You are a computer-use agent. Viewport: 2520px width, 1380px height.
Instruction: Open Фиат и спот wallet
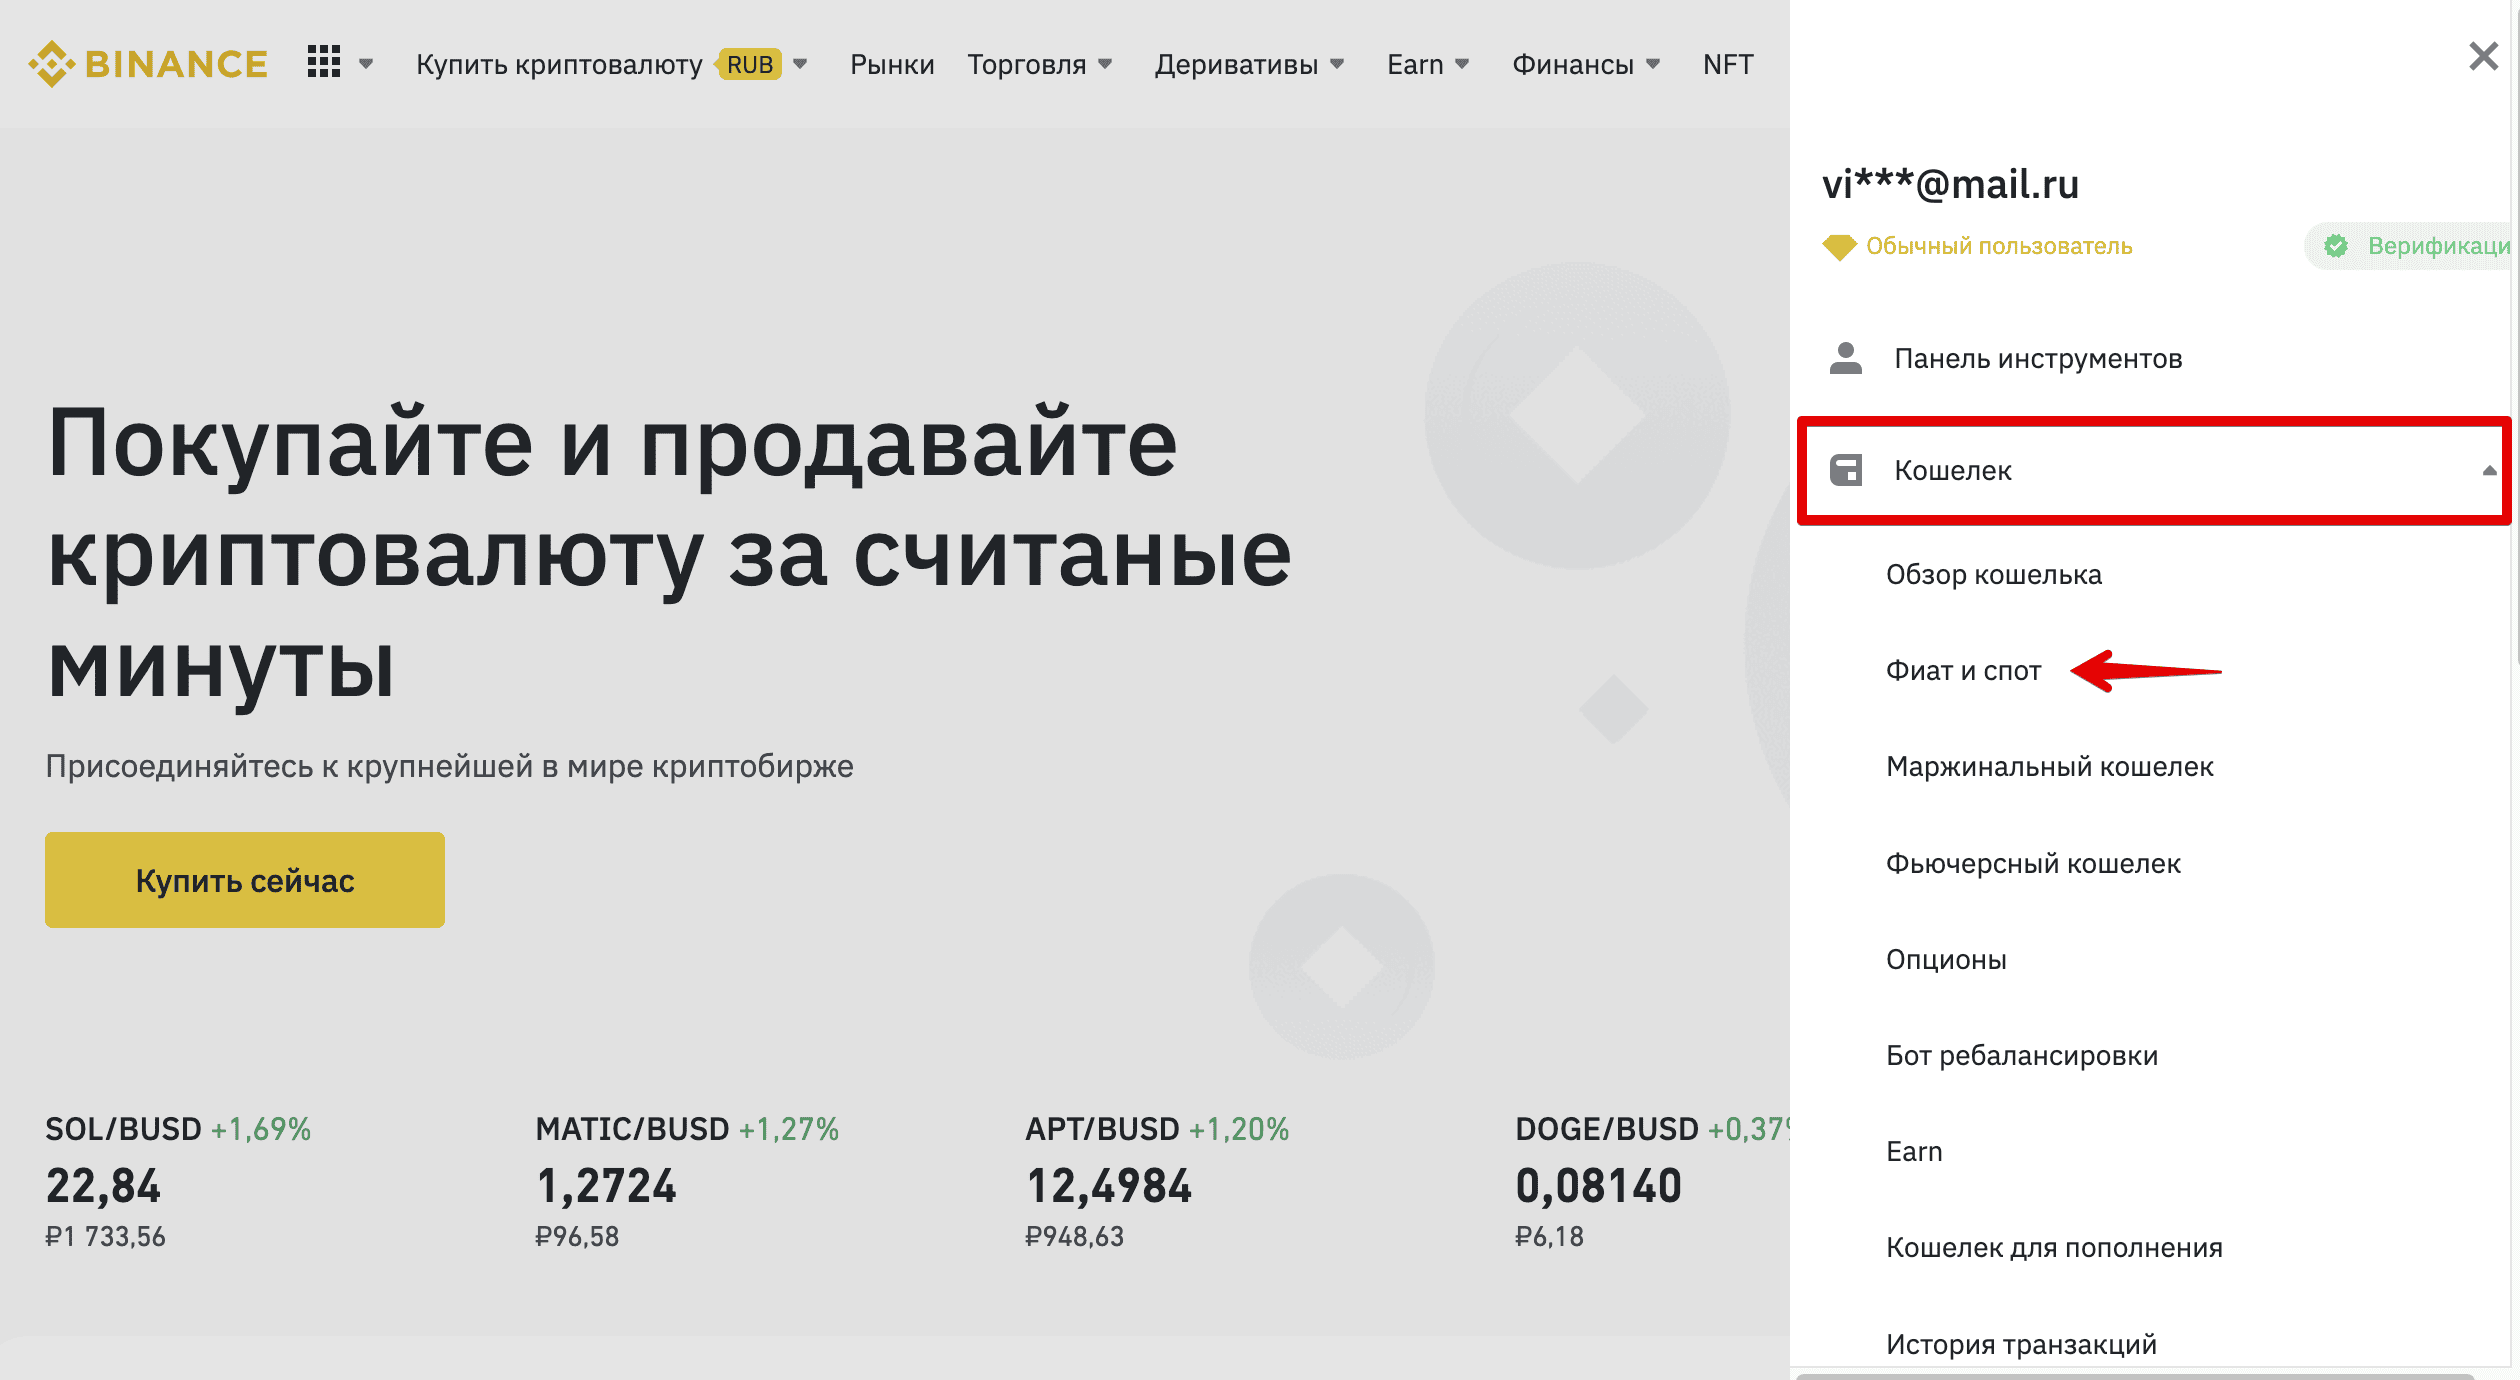click(x=1963, y=670)
